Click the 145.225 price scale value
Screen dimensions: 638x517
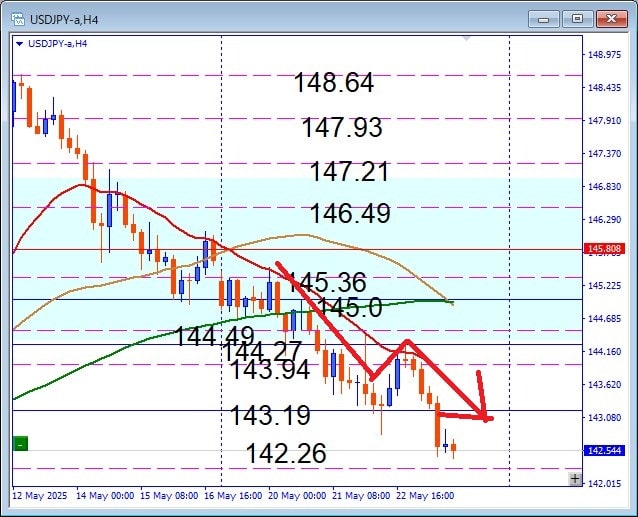tap(605, 286)
